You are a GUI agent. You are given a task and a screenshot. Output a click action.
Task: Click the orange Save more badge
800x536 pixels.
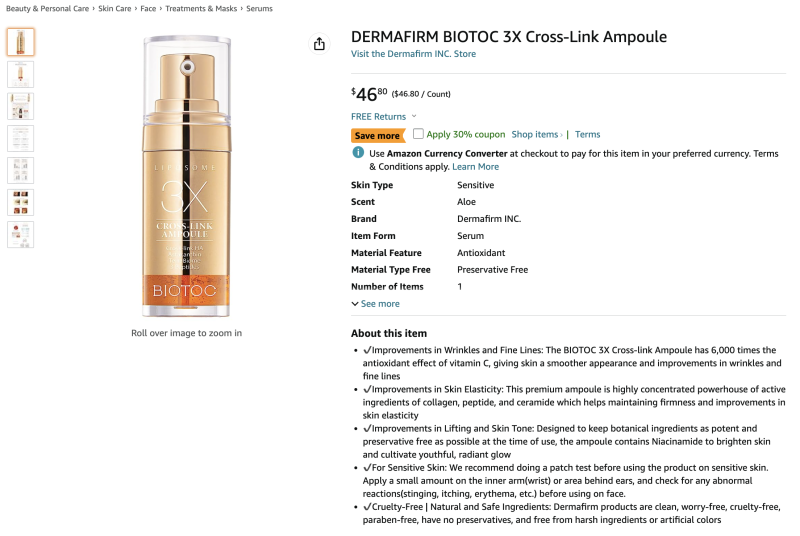coord(378,135)
